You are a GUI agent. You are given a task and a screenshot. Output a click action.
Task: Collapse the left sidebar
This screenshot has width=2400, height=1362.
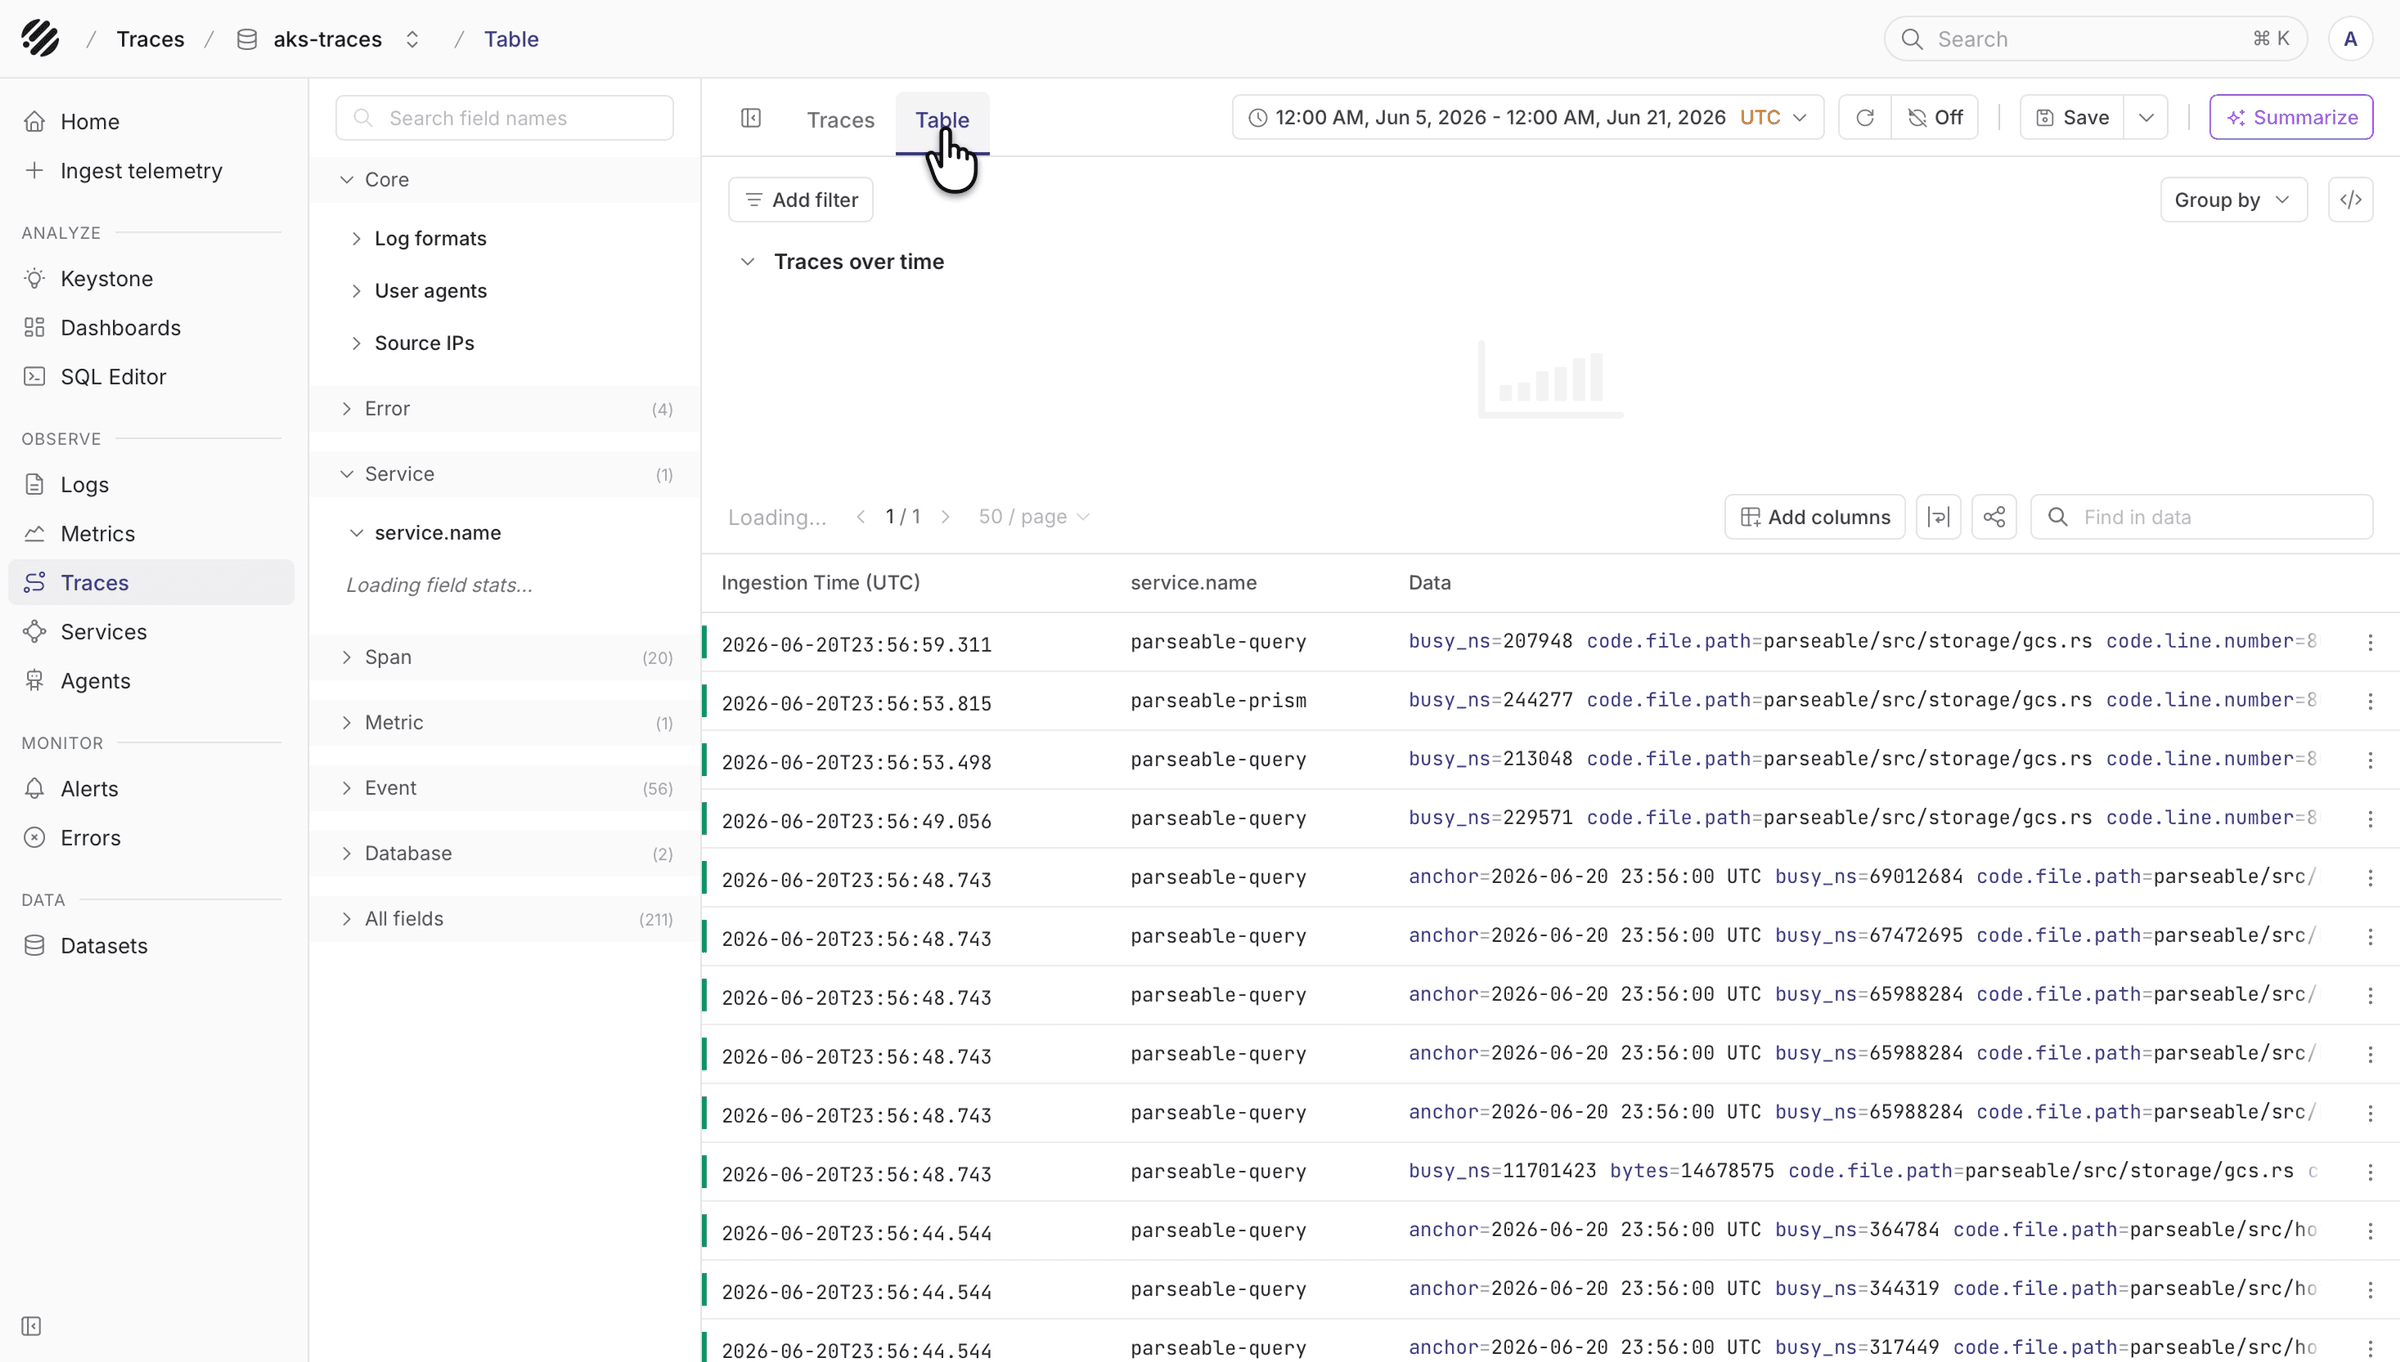tap(32, 1326)
